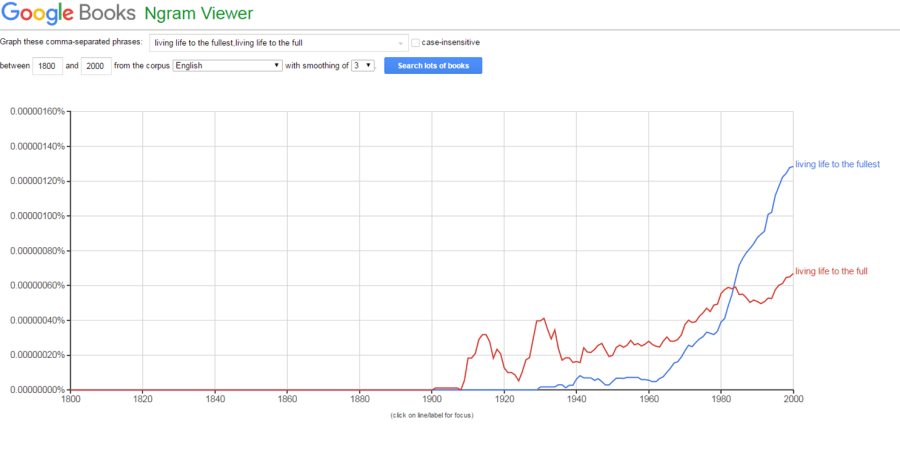The width and height of the screenshot is (900, 450).
Task: Open the smoothing value dropdown
Action: pos(362,66)
